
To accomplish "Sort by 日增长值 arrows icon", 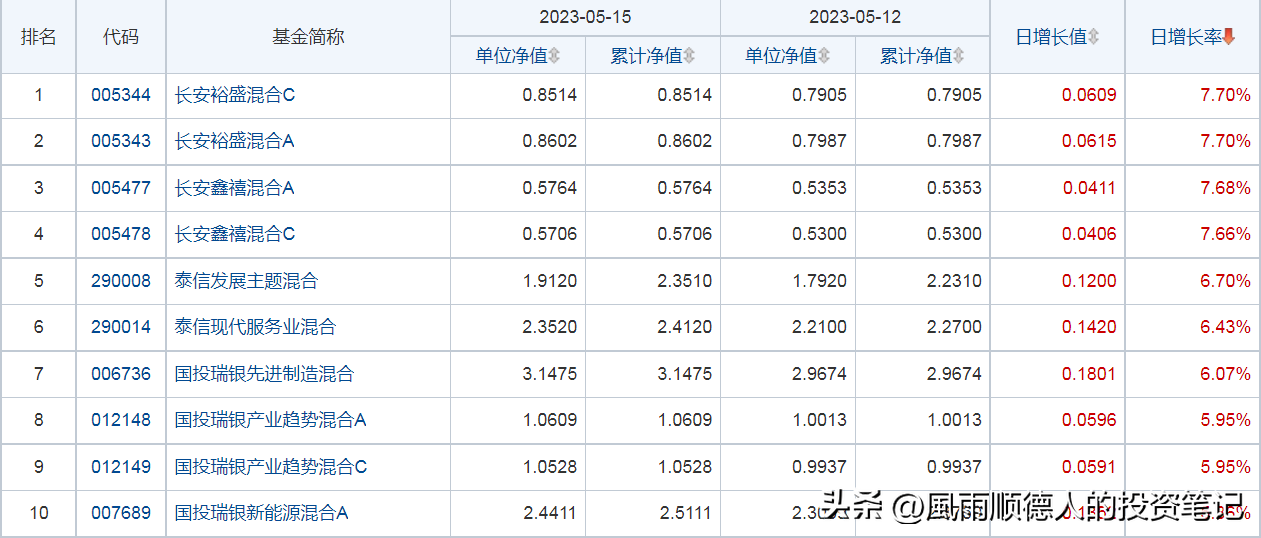I will pos(1093,37).
